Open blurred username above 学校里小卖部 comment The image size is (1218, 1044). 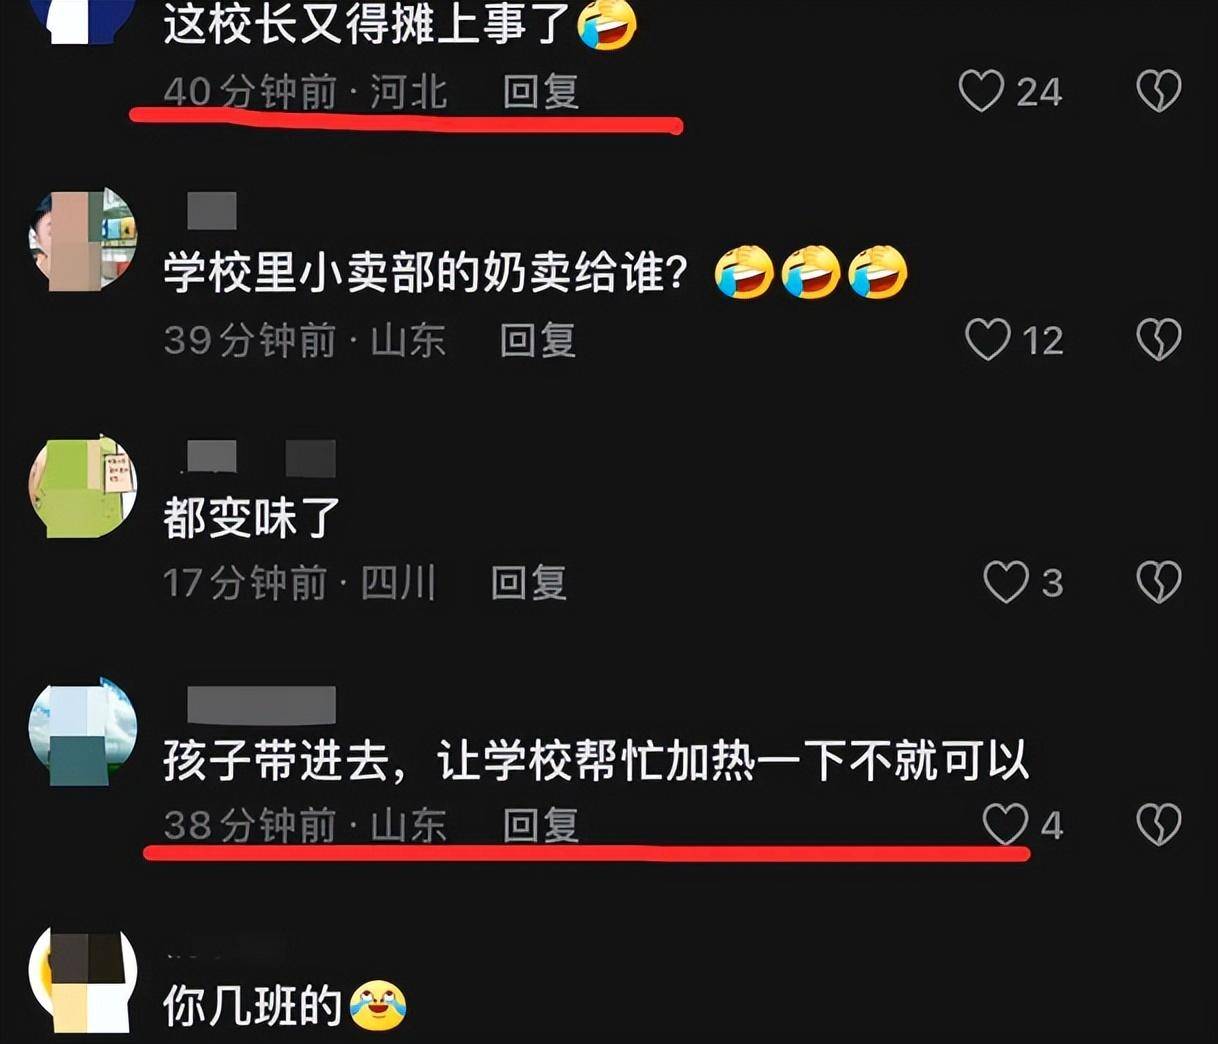click(x=212, y=210)
